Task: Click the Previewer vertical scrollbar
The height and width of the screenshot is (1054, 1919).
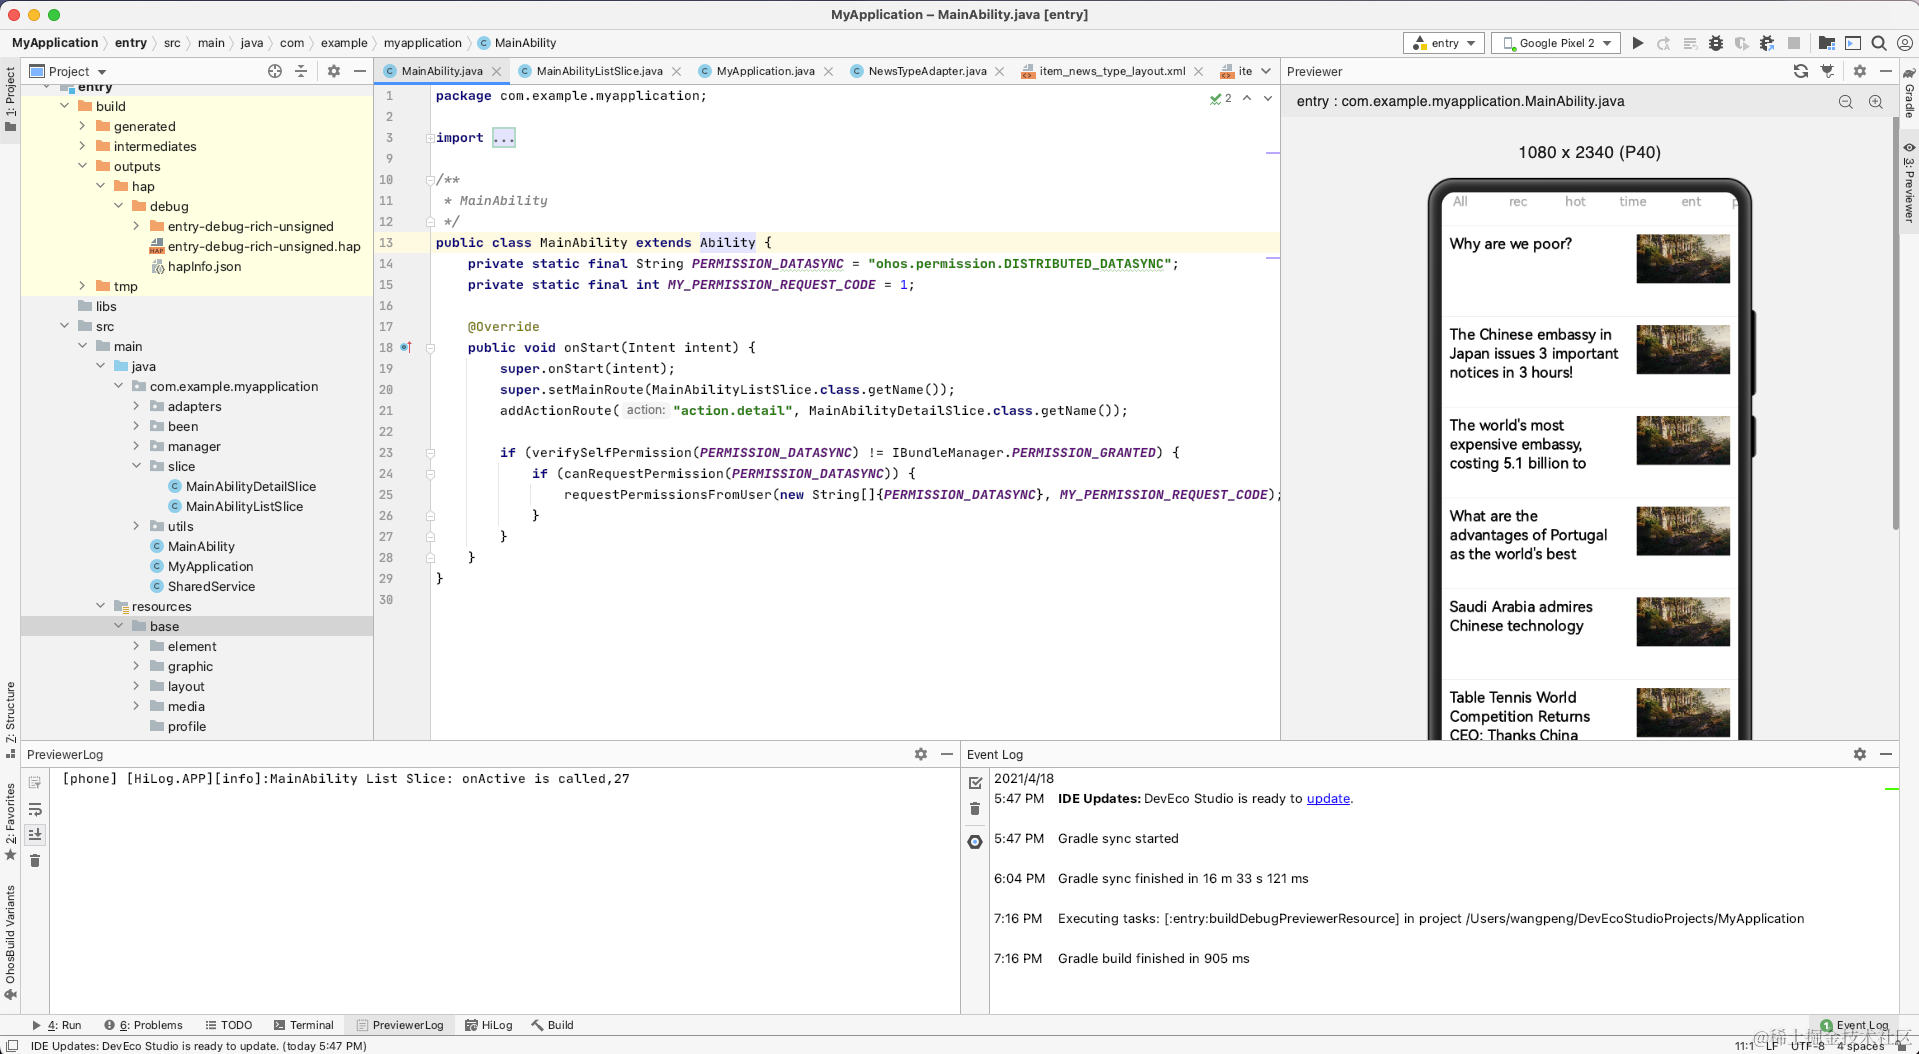Action: click(x=1894, y=320)
